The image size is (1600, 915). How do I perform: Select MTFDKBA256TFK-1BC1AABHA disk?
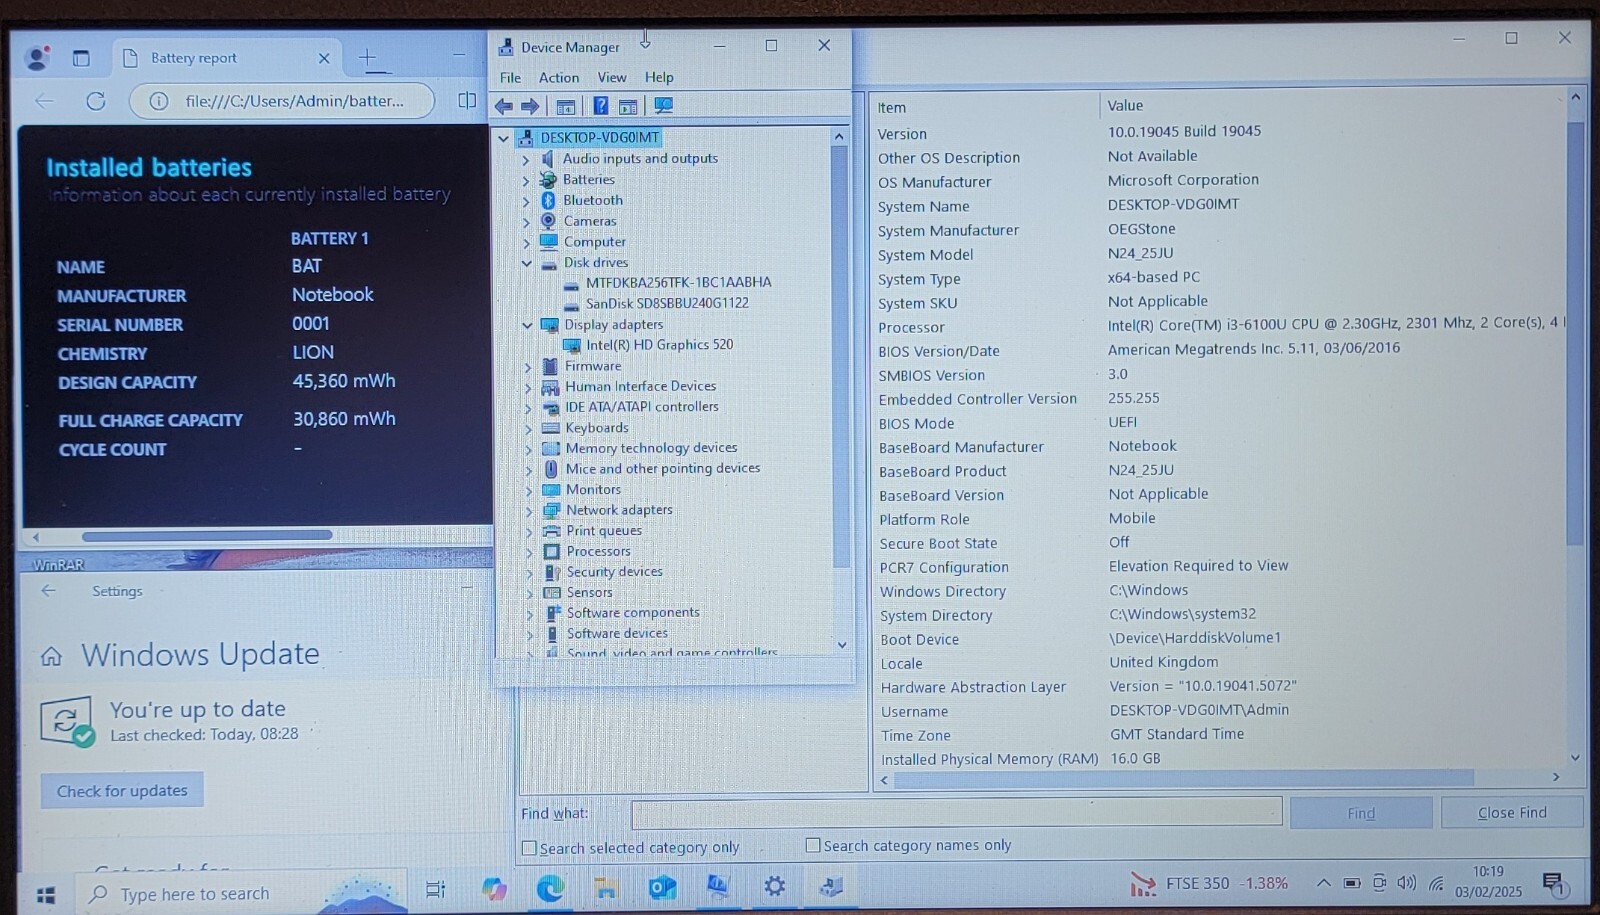(x=678, y=283)
